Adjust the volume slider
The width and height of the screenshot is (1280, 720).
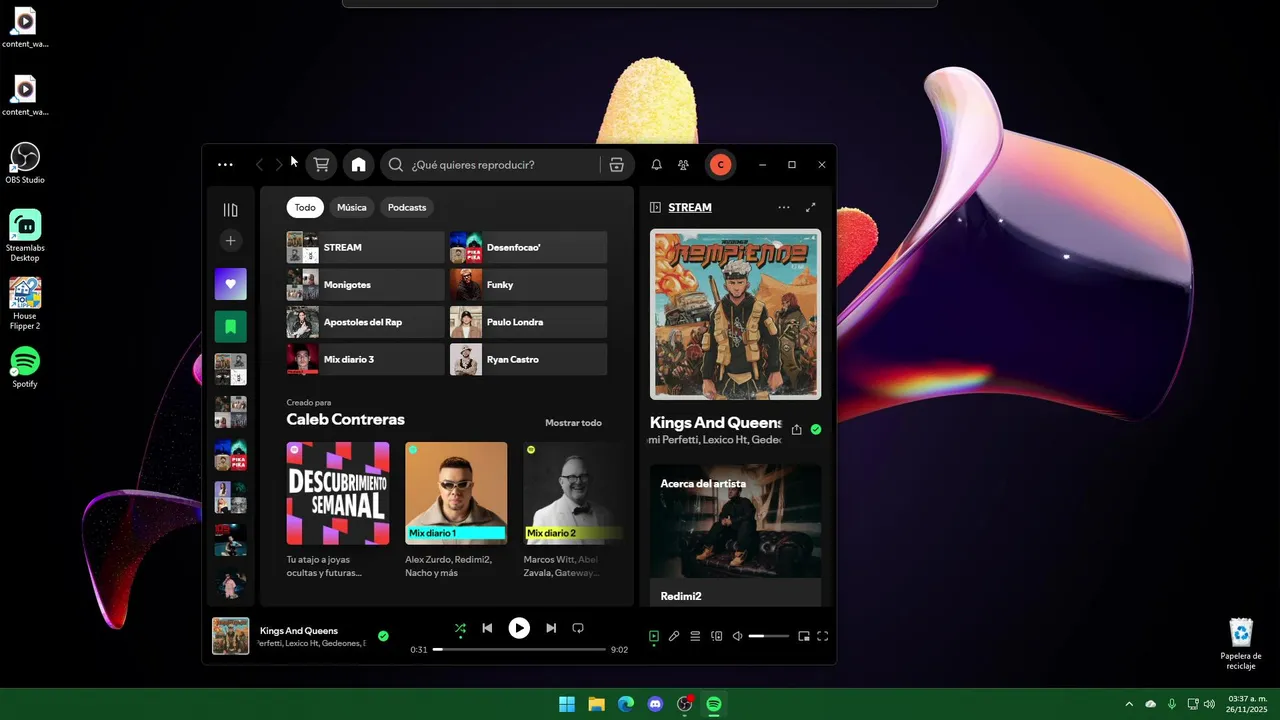769,636
